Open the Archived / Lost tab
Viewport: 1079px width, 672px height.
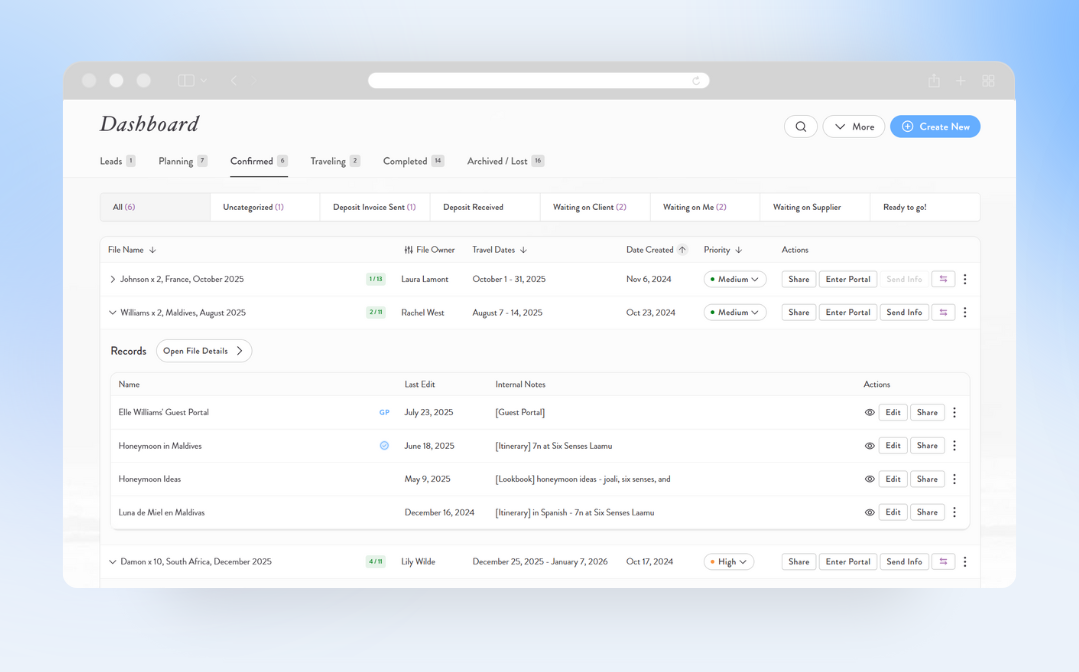[505, 161]
